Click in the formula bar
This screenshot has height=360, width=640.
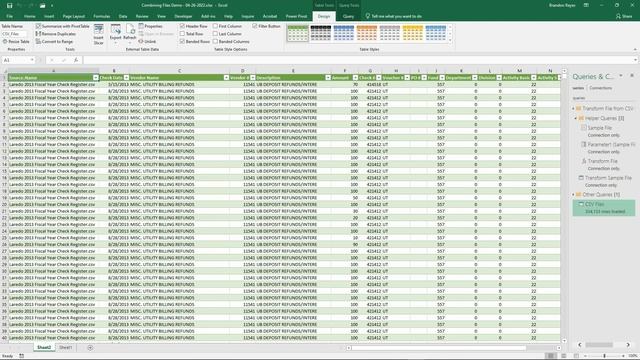click(359, 60)
